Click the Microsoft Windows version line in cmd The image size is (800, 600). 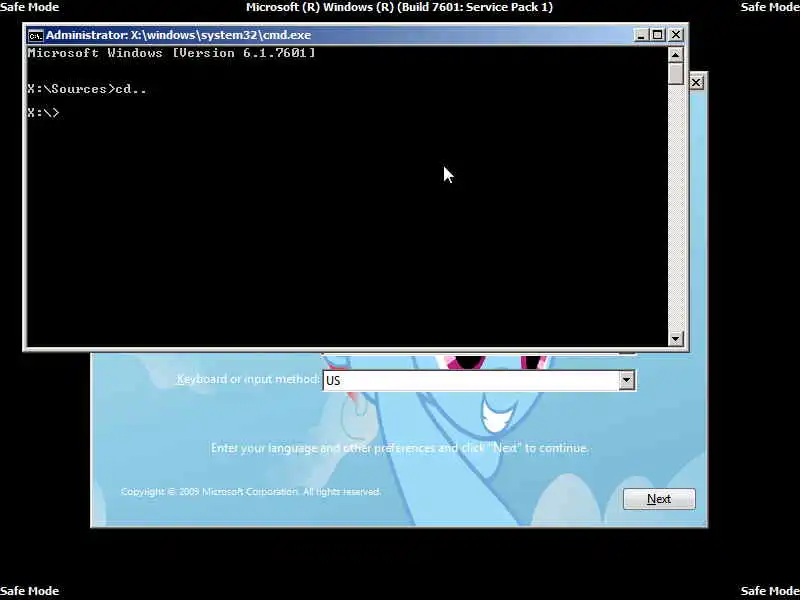point(171,53)
